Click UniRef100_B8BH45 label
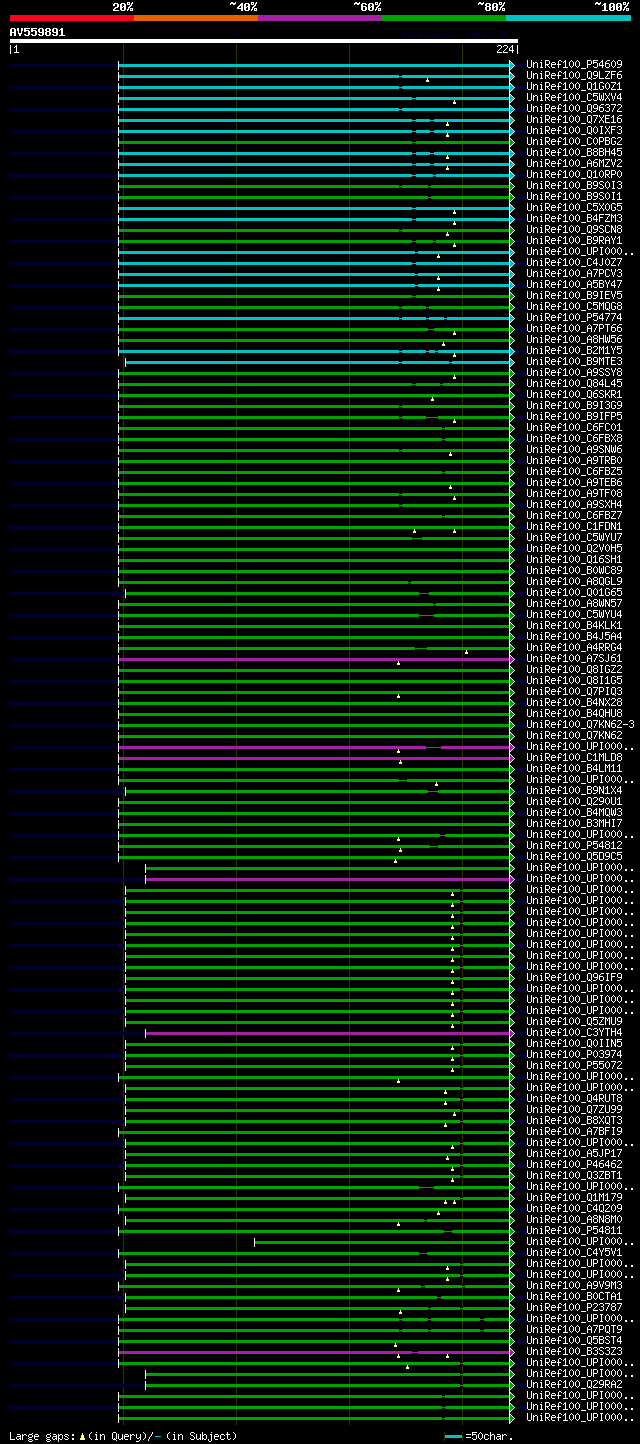This screenshot has width=640, height=1444. (574, 153)
